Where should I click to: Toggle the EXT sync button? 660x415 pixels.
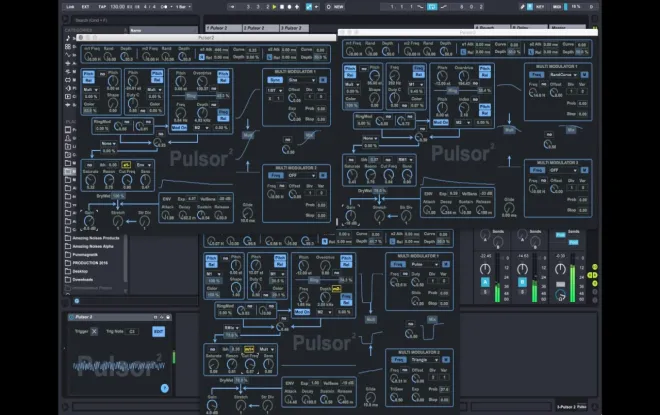[x=85, y=7]
